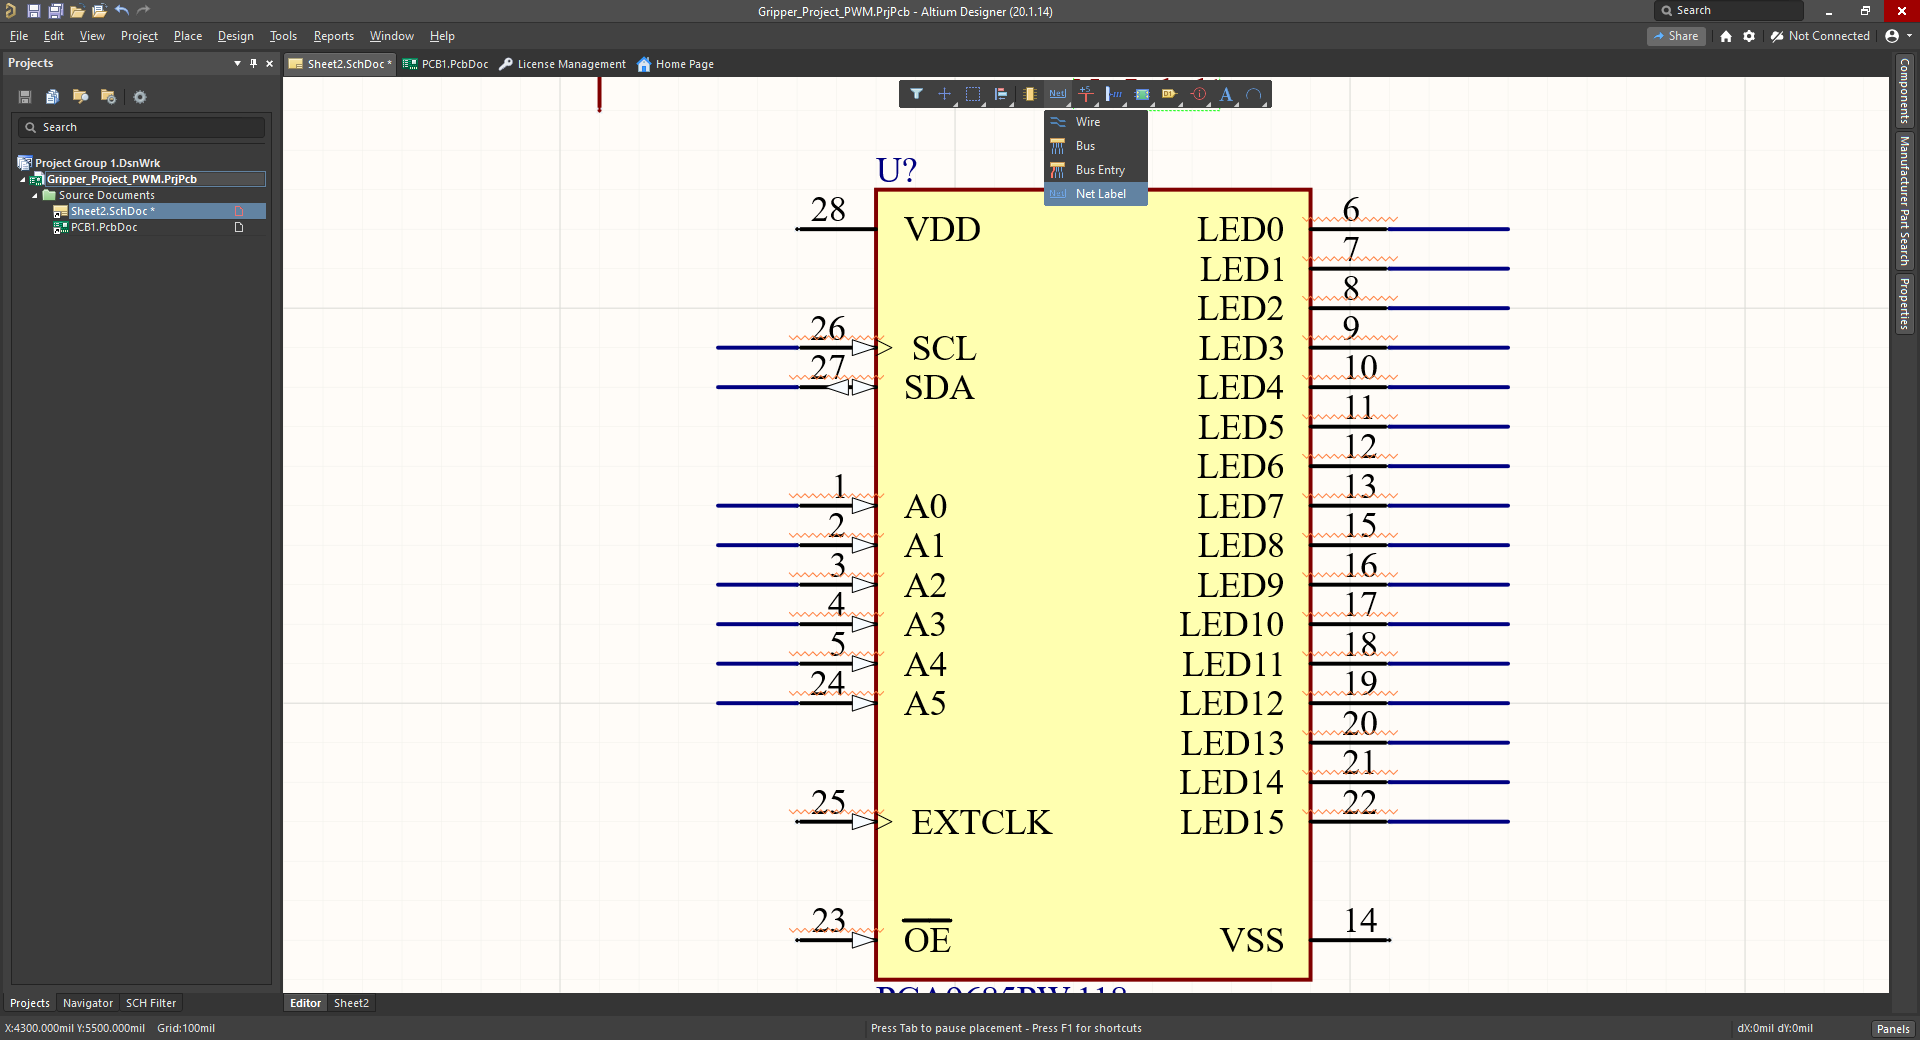
Task: Click the green Sheet Symbol icon
Action: click(x=1141, y=94)
